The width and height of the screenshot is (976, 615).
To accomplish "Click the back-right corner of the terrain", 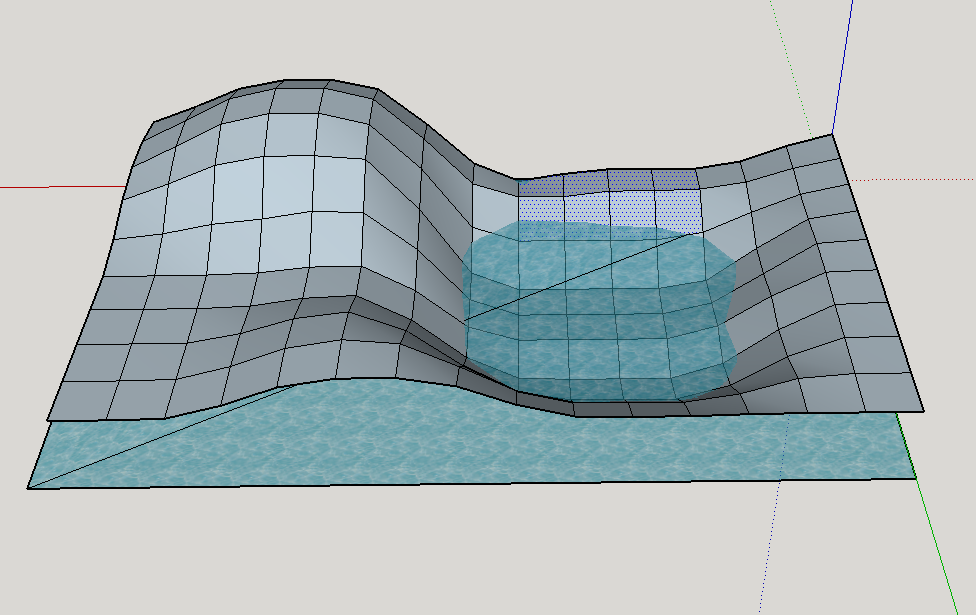I will (x=832, y=135).
